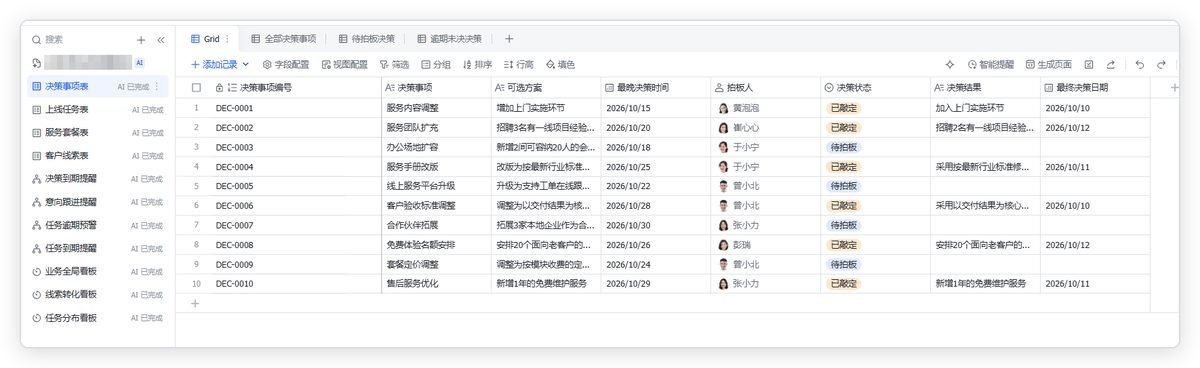
Task: Open the 排序 sort tool
Action: point(477,64)
